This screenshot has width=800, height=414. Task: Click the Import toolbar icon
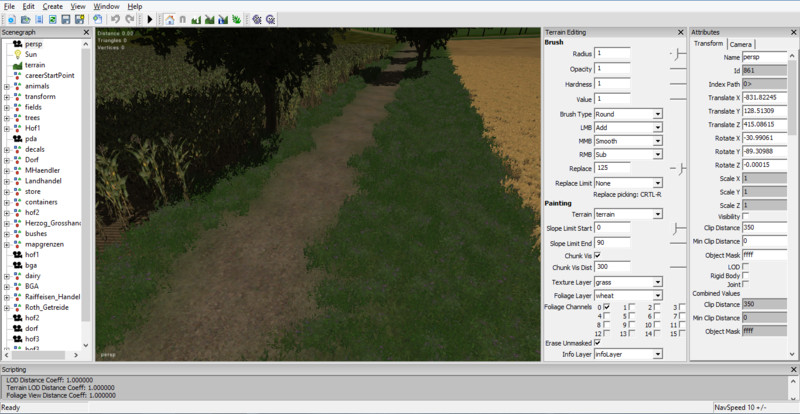[x=39, y=19]
